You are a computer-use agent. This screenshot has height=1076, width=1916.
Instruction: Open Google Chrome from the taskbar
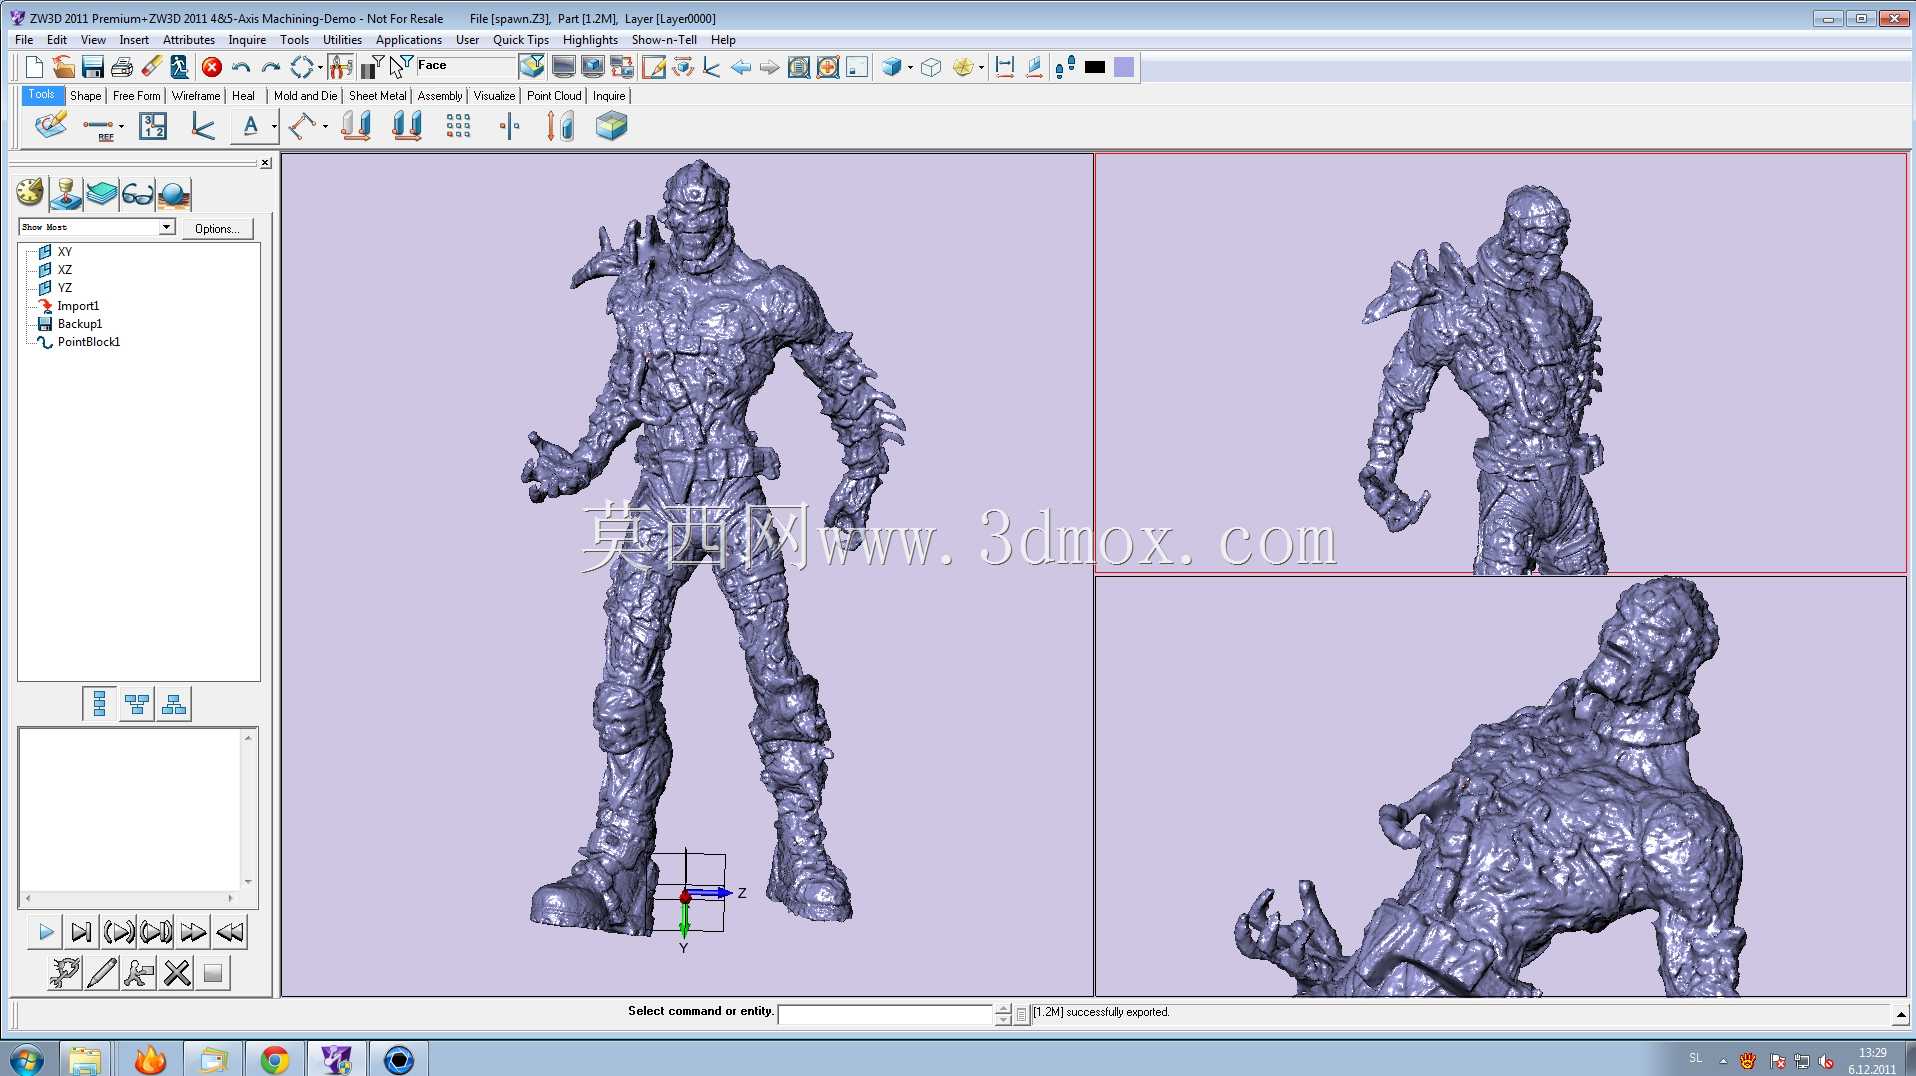tap(274, 1059)
